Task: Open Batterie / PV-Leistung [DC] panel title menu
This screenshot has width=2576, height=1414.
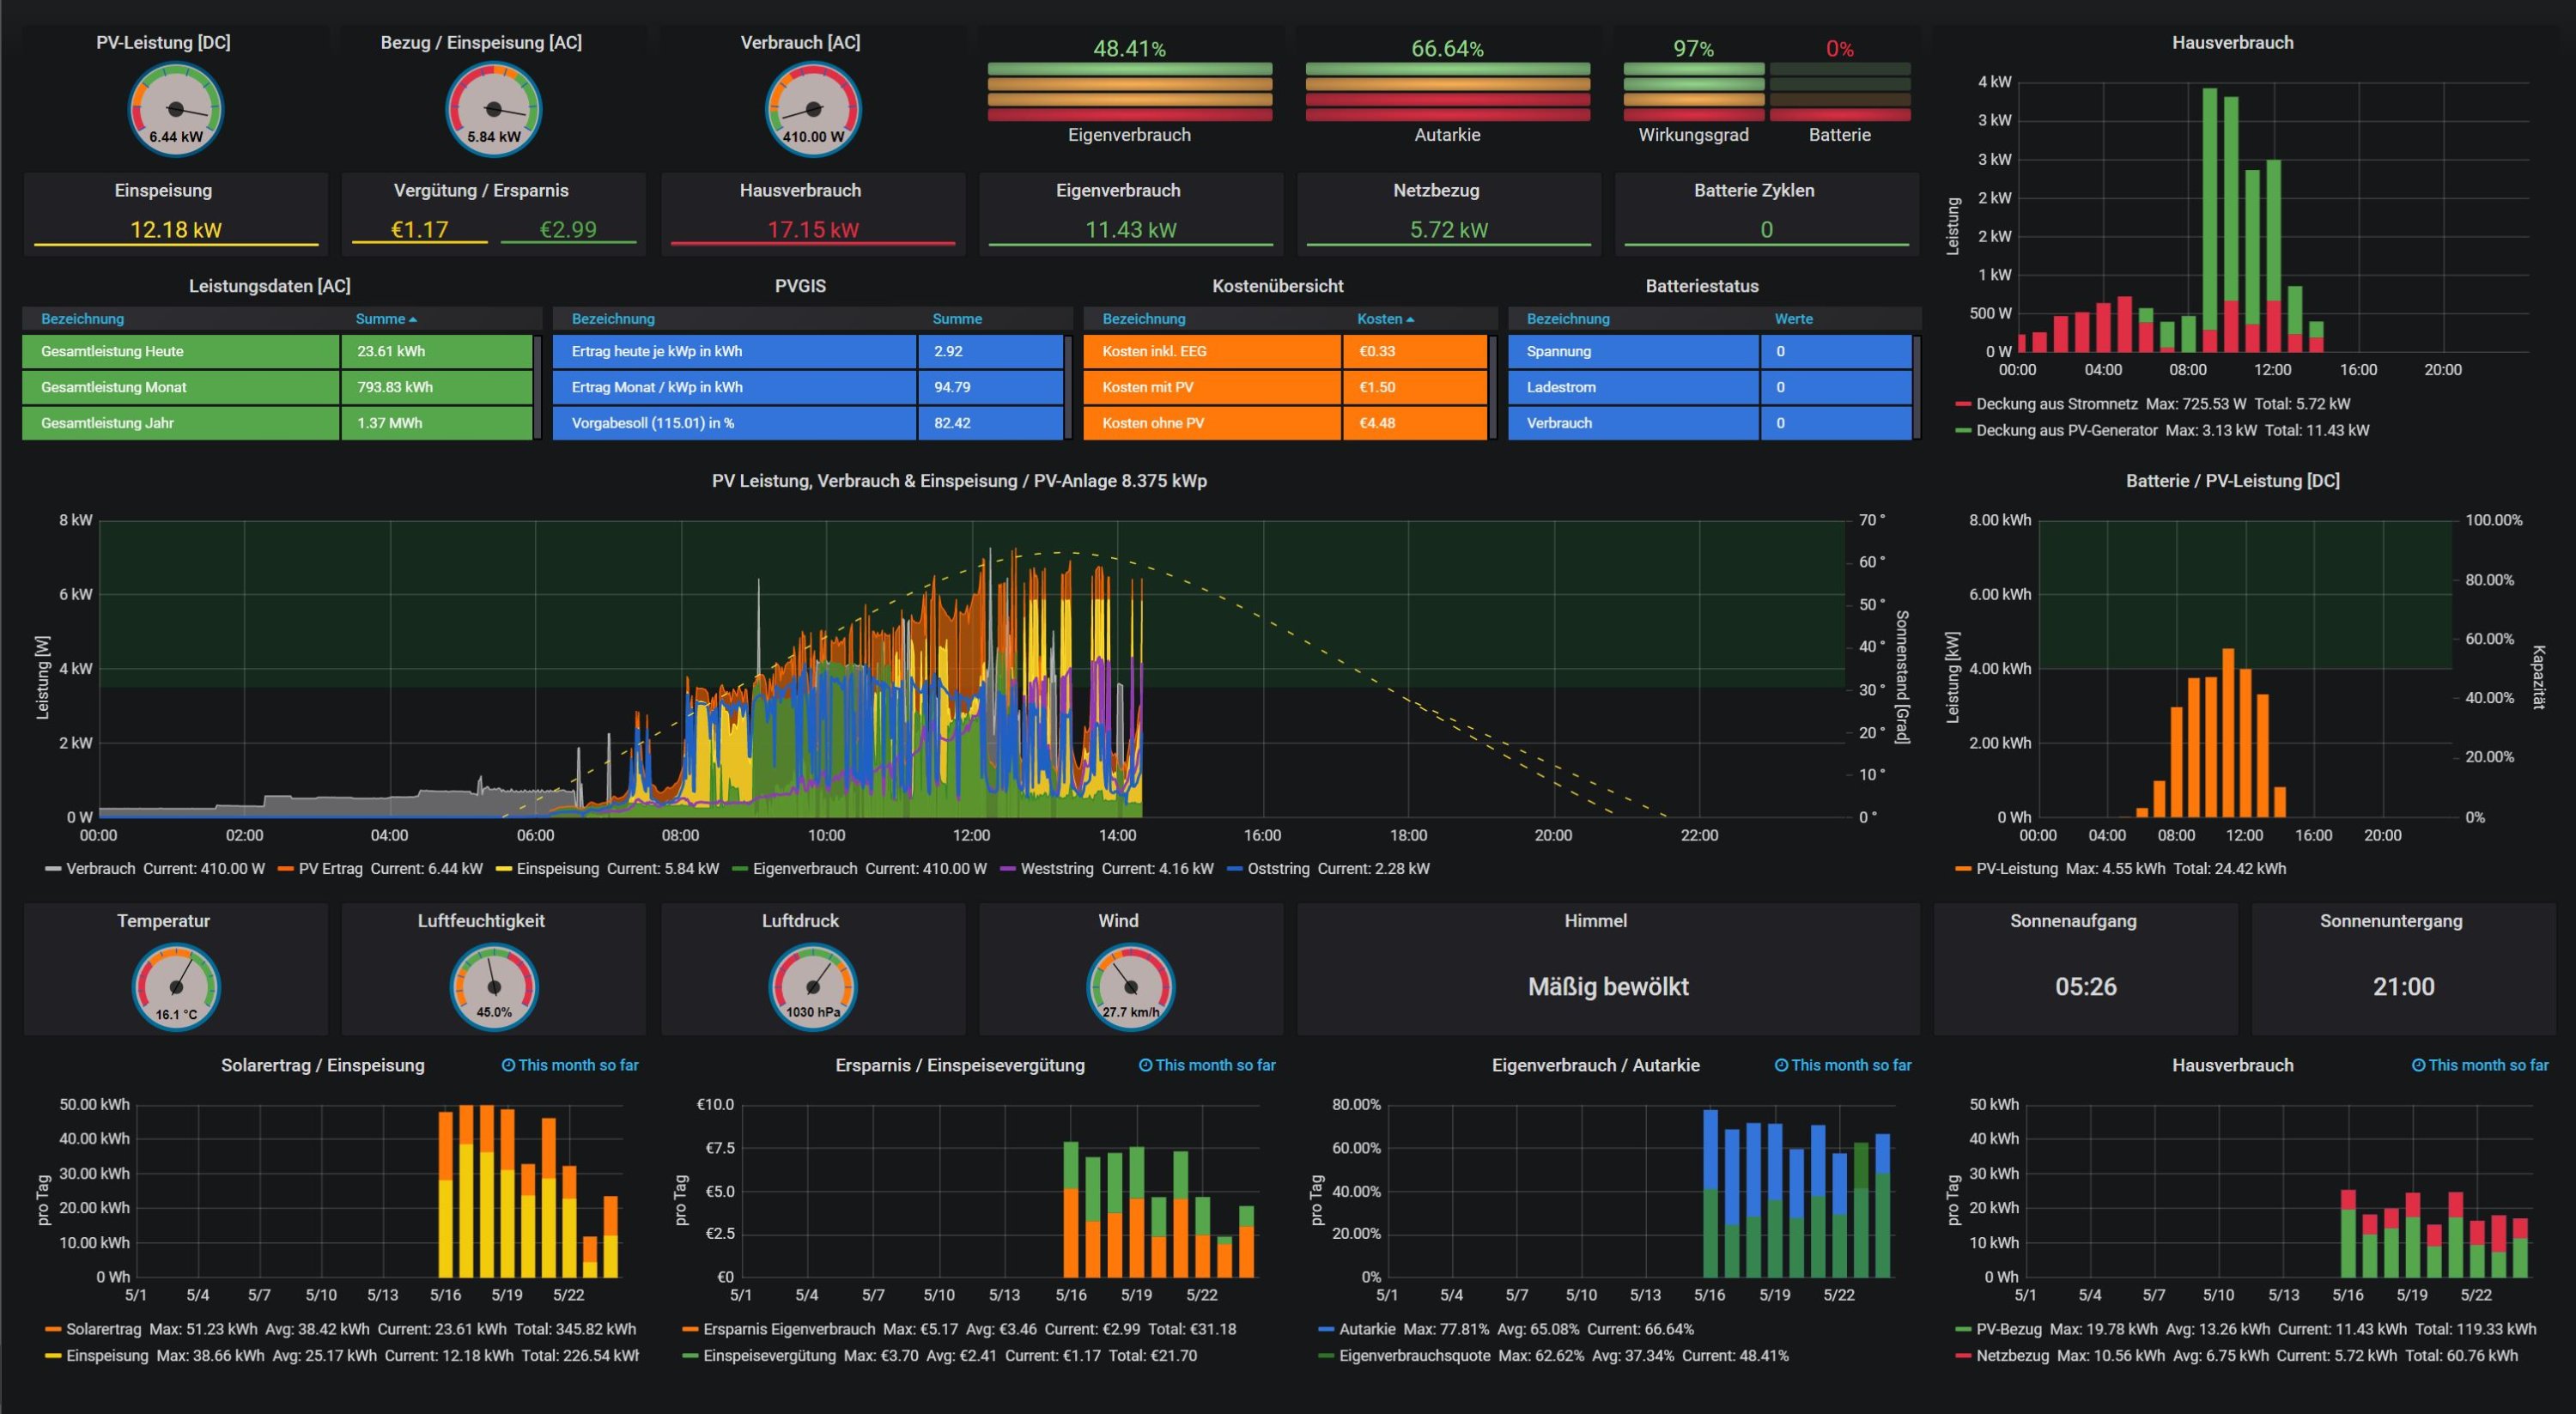Action: (2232, 481)
